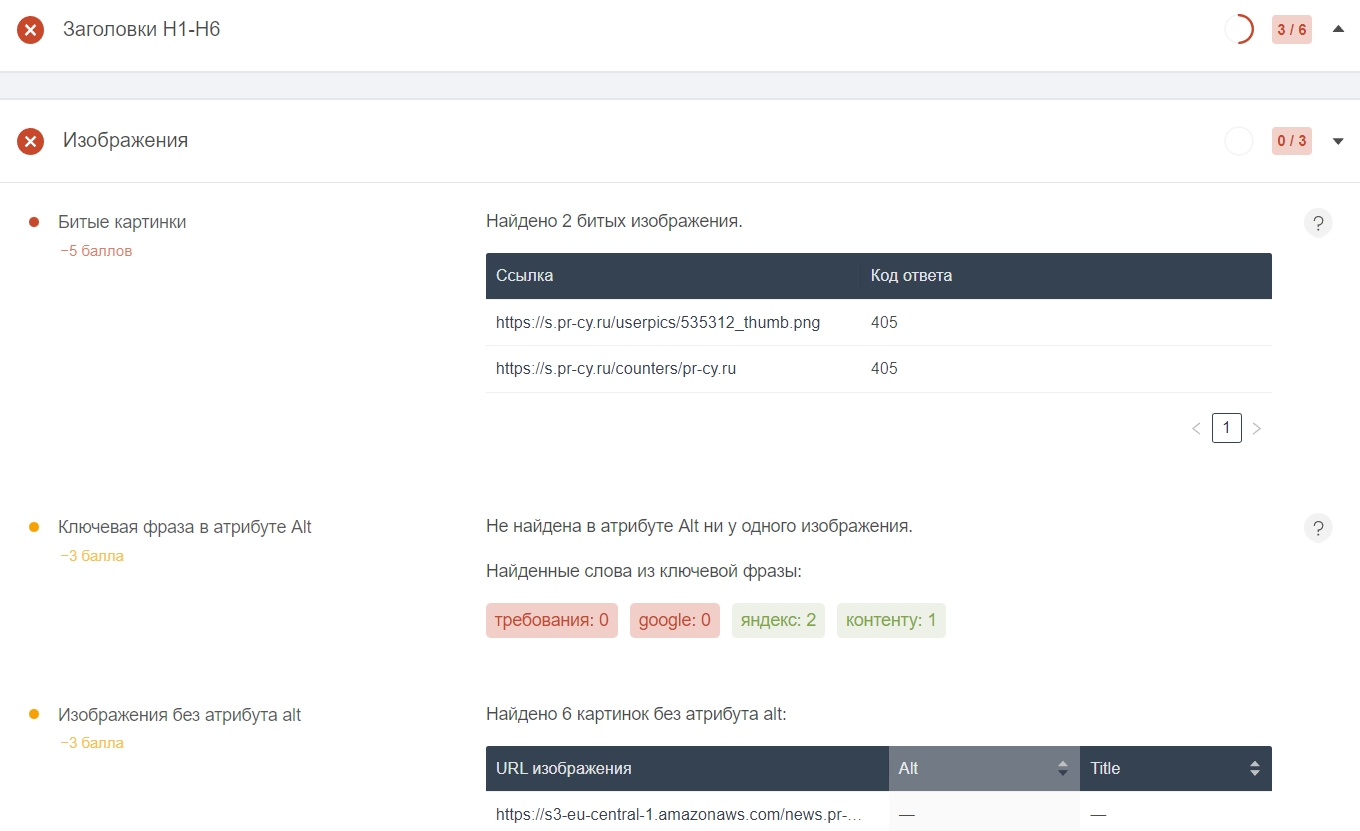Click the amazonaws image URL row

(x=678, y=815)
